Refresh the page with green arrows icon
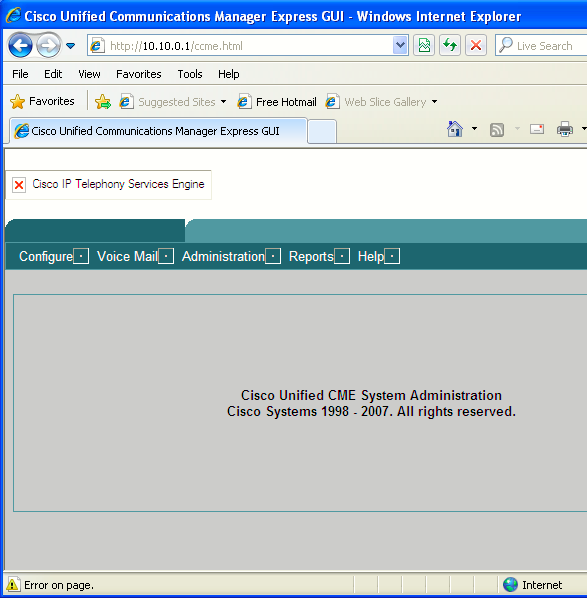 (450, 45)
